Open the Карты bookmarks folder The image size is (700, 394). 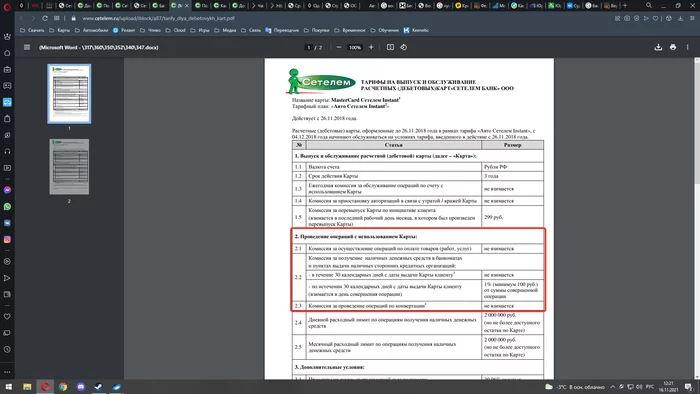[x=60, y=30]
